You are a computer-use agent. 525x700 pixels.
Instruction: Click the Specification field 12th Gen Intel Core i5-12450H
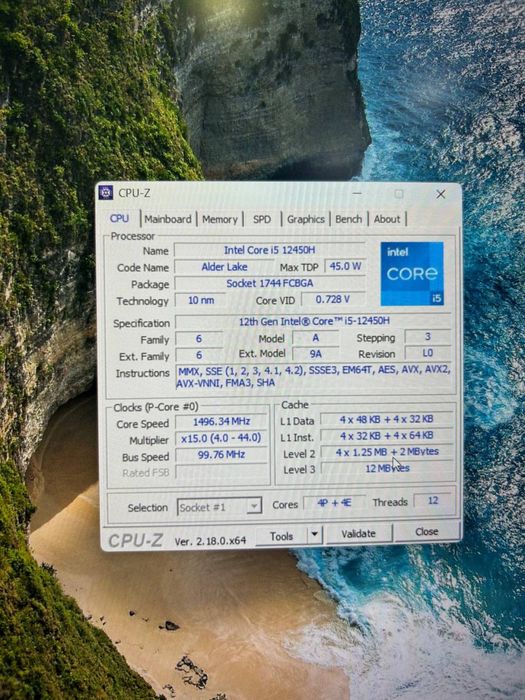click(314, 321)
